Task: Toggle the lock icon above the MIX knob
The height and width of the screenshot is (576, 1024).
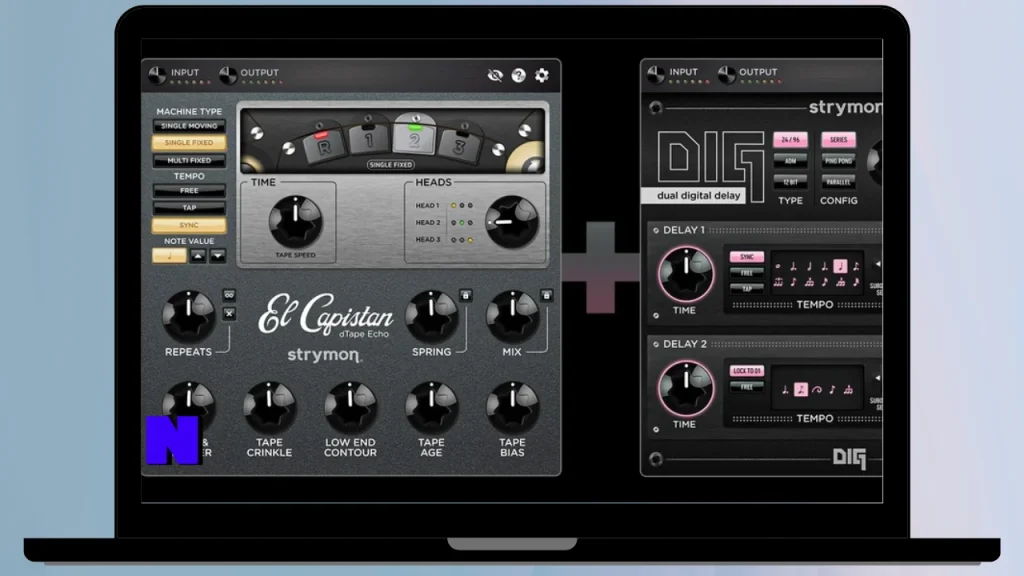Action: point(547,296)
